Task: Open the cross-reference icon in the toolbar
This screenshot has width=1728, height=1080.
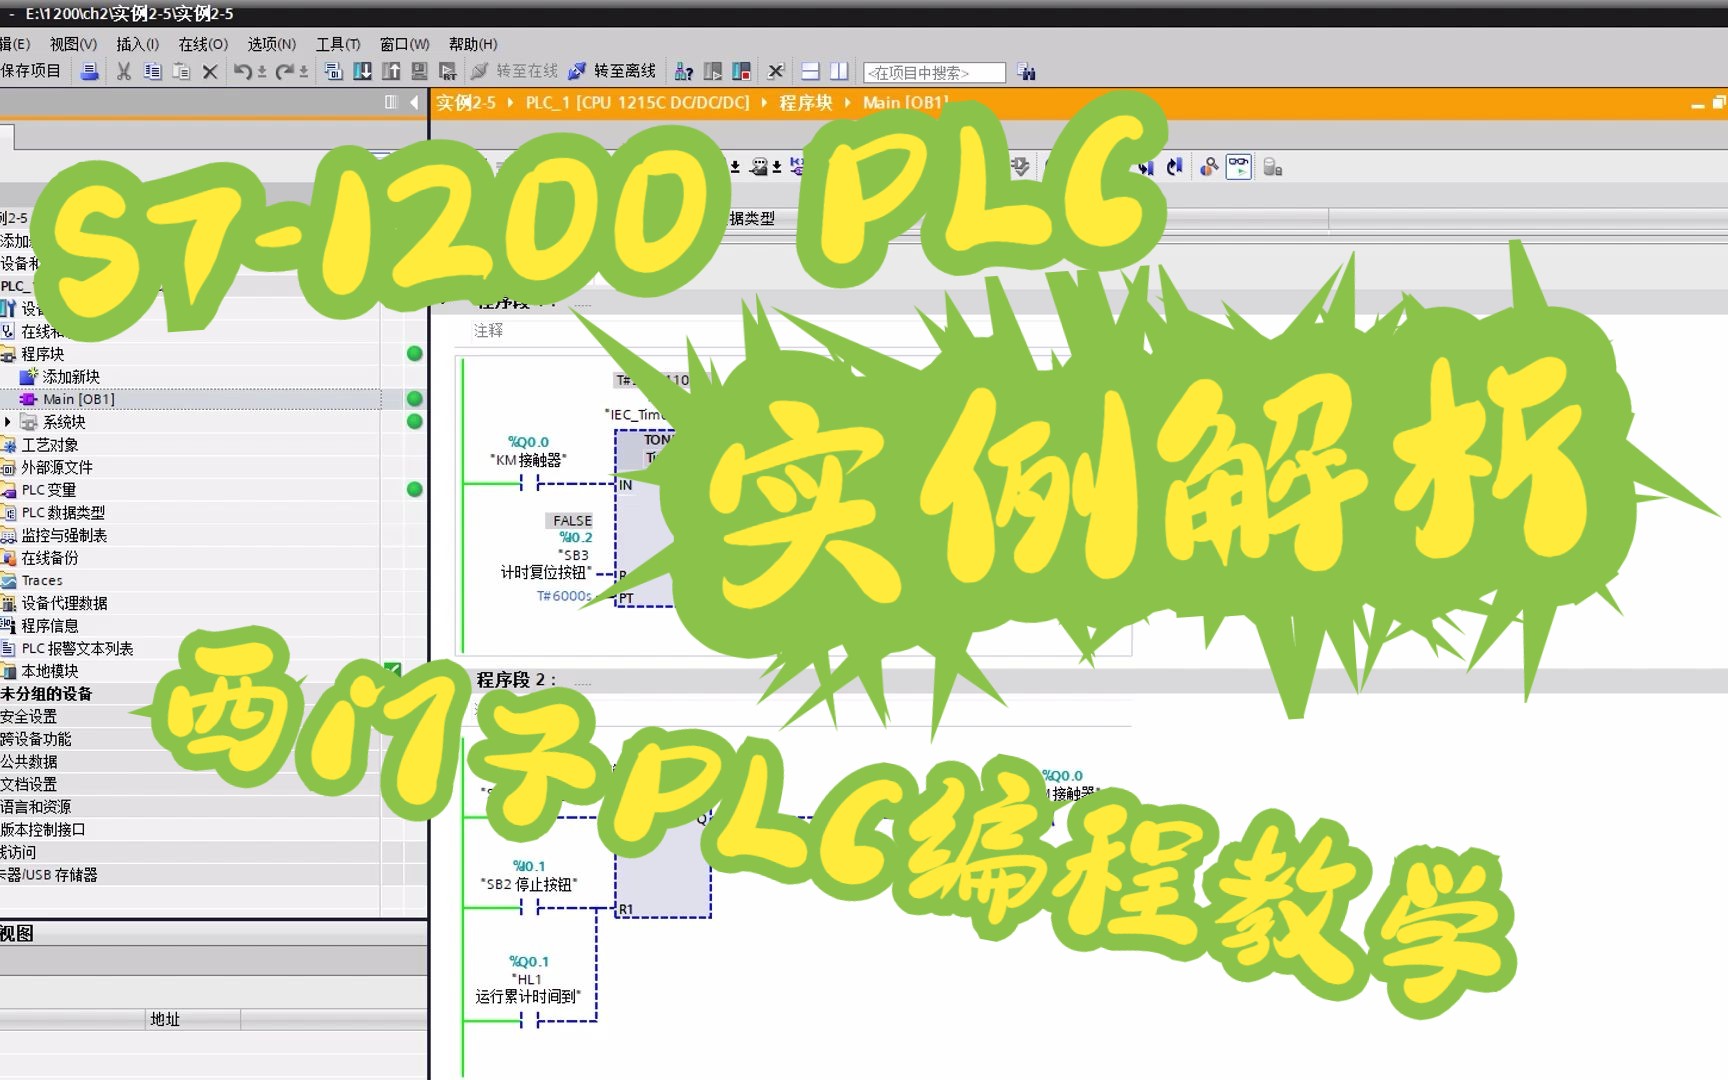Action: tap(683, 71)
